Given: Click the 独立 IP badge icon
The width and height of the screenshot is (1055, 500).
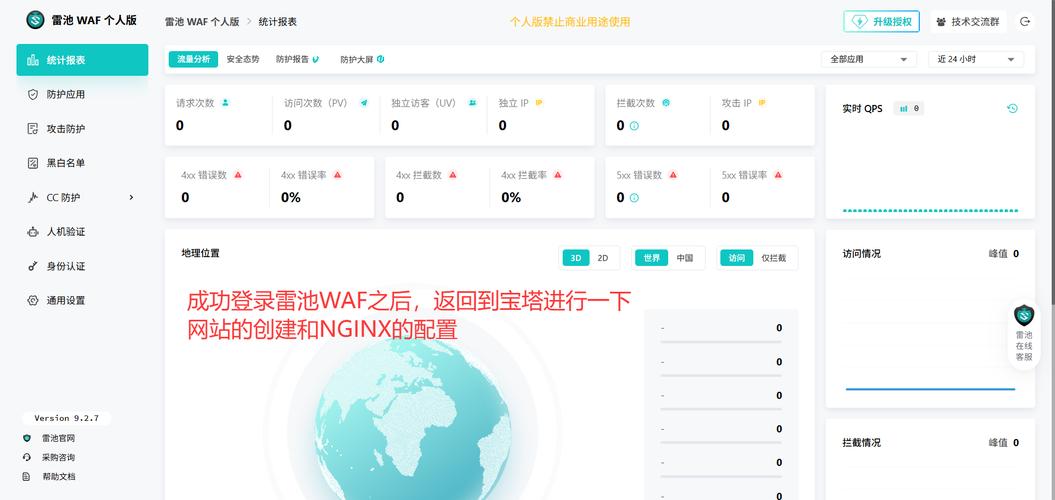Looking at the screenshot, I should pos(539,103).
